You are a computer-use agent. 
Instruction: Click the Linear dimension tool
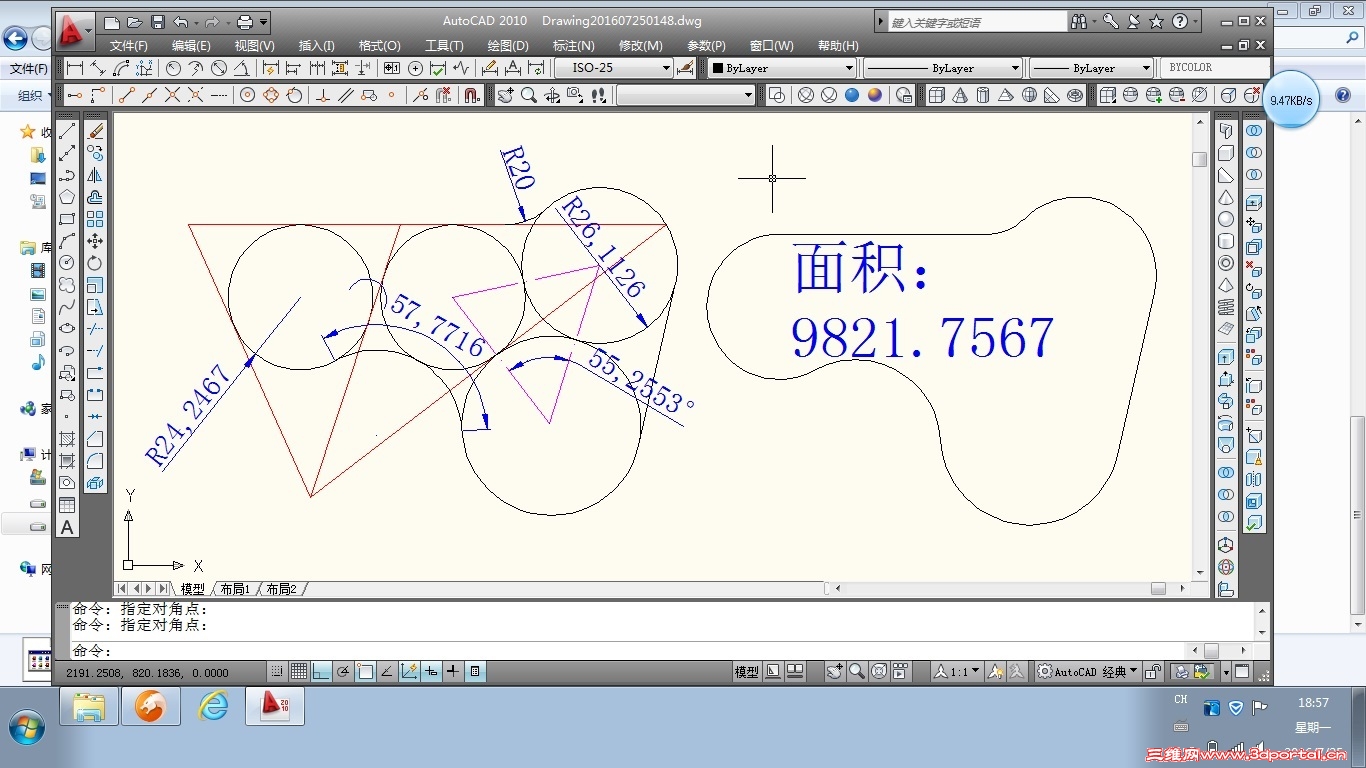pos(75,68)
